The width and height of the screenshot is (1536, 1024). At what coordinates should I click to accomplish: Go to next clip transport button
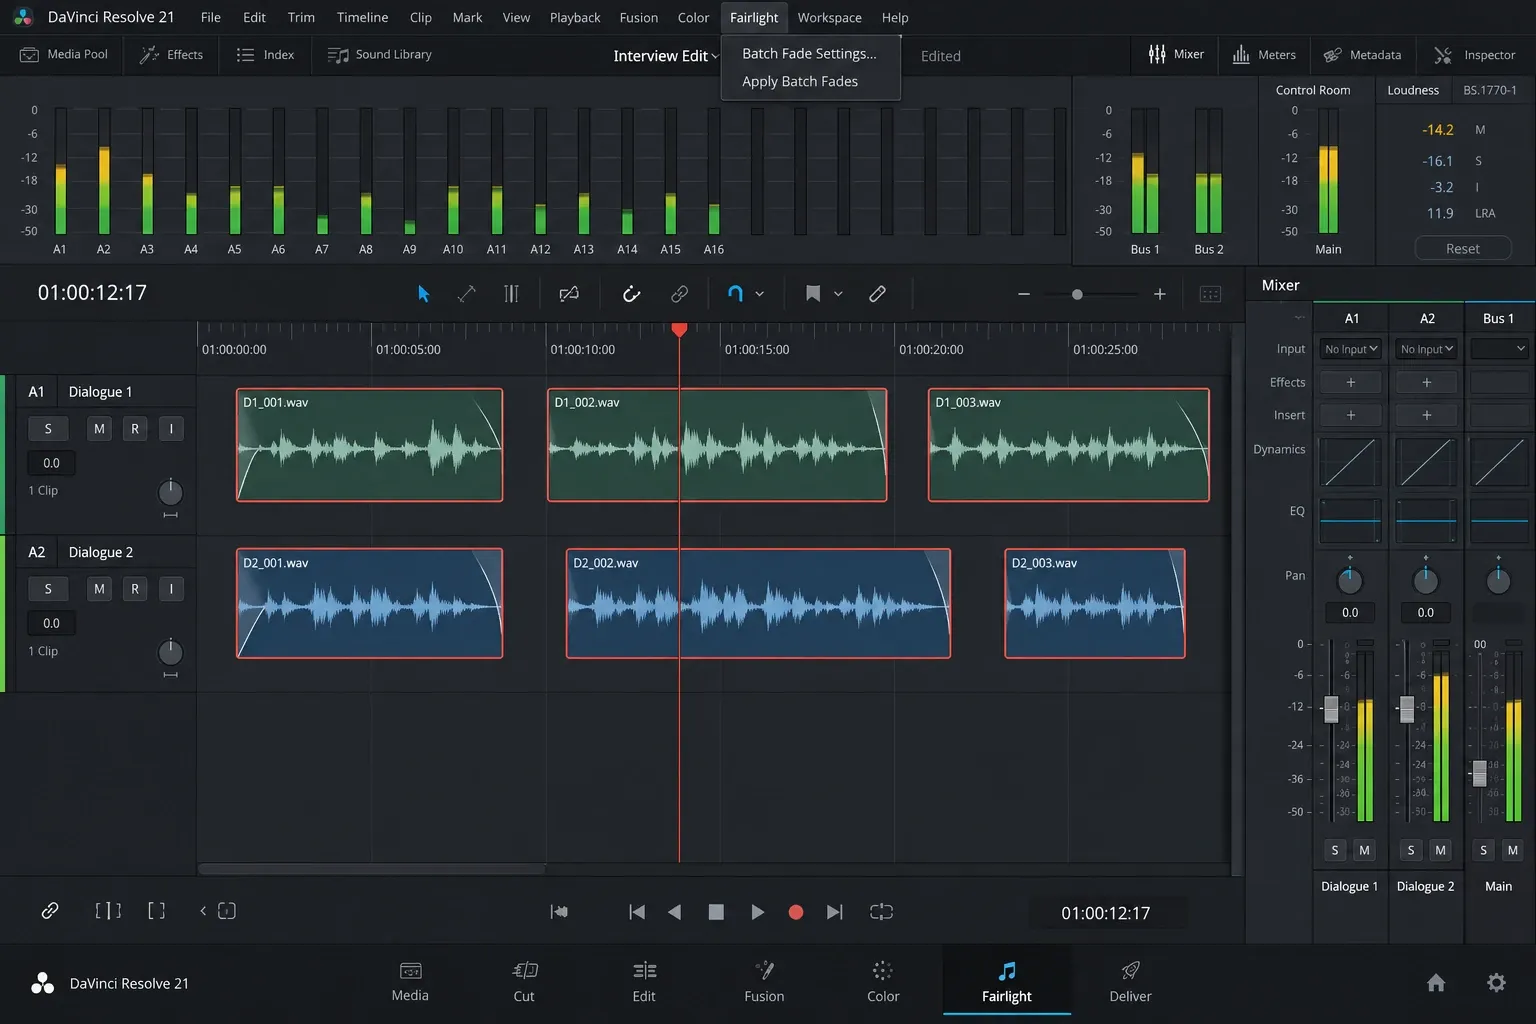coord(835,912)
